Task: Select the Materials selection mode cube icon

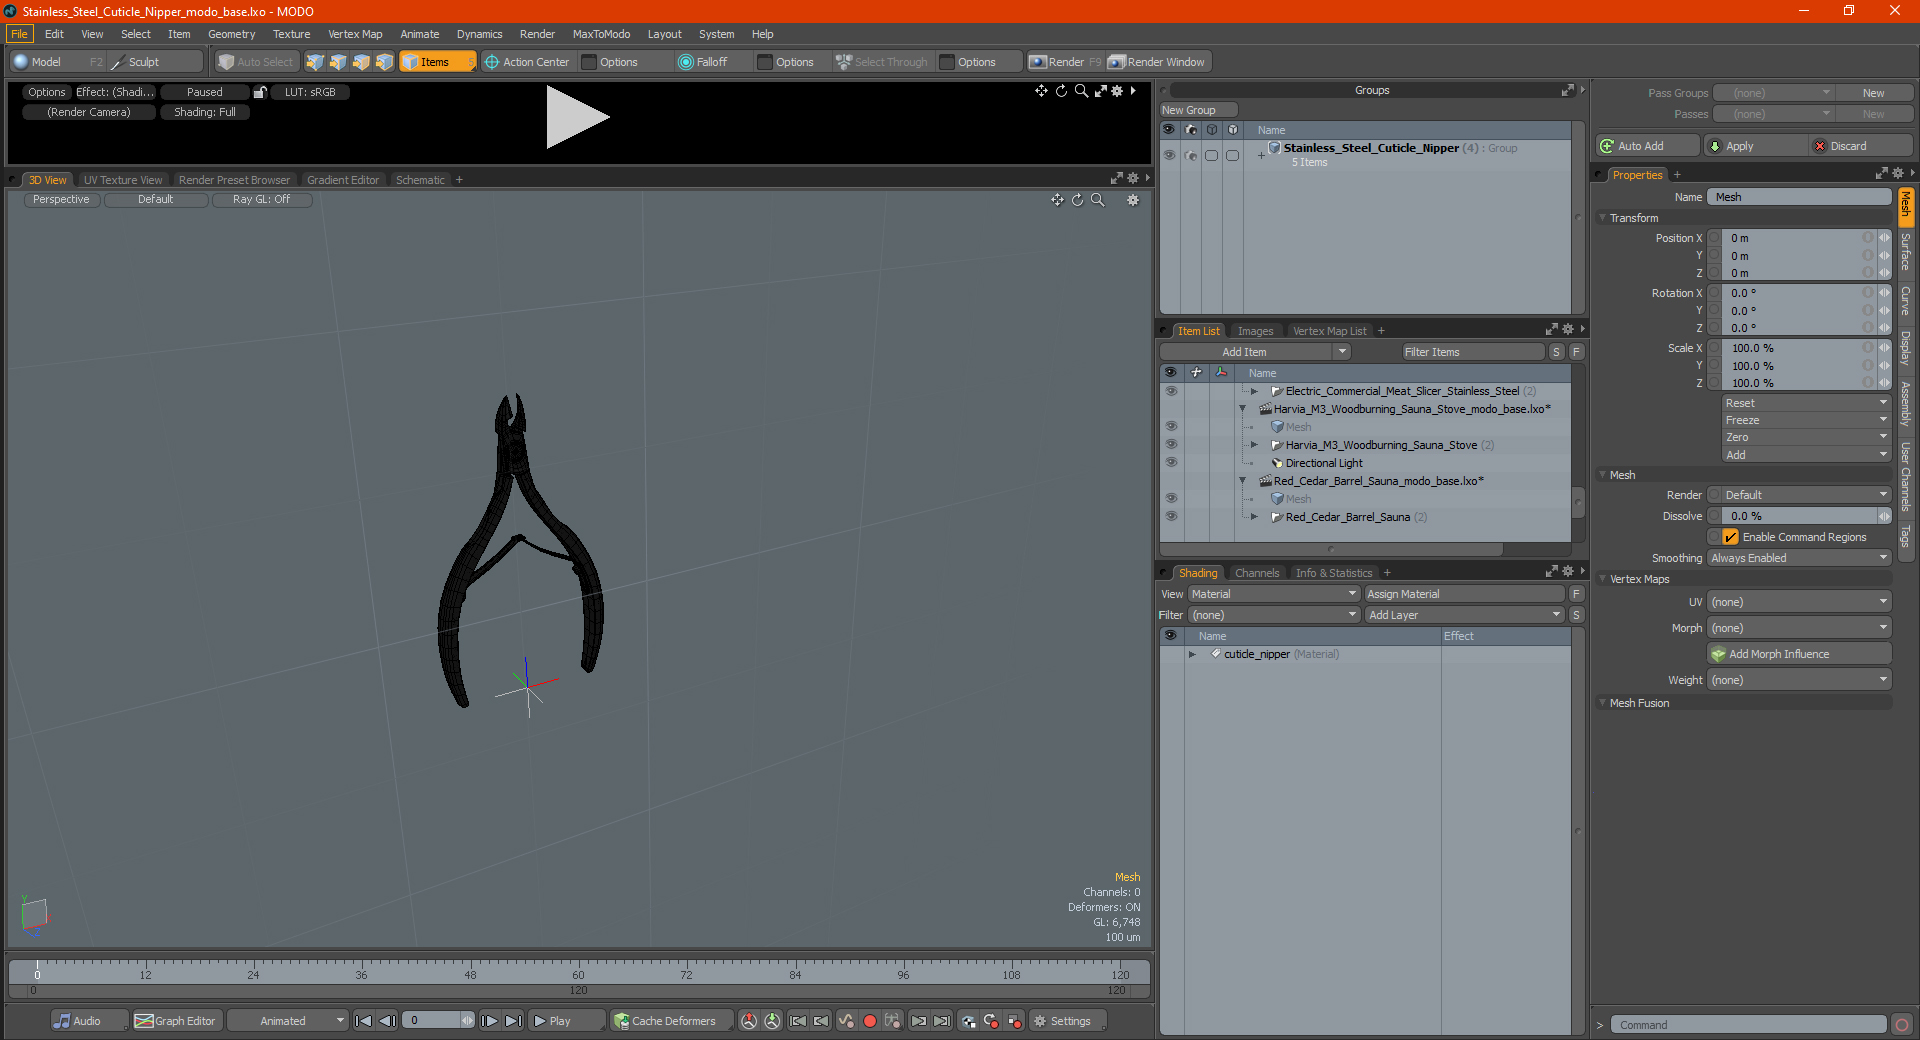Action: click(x=384, y=62)
